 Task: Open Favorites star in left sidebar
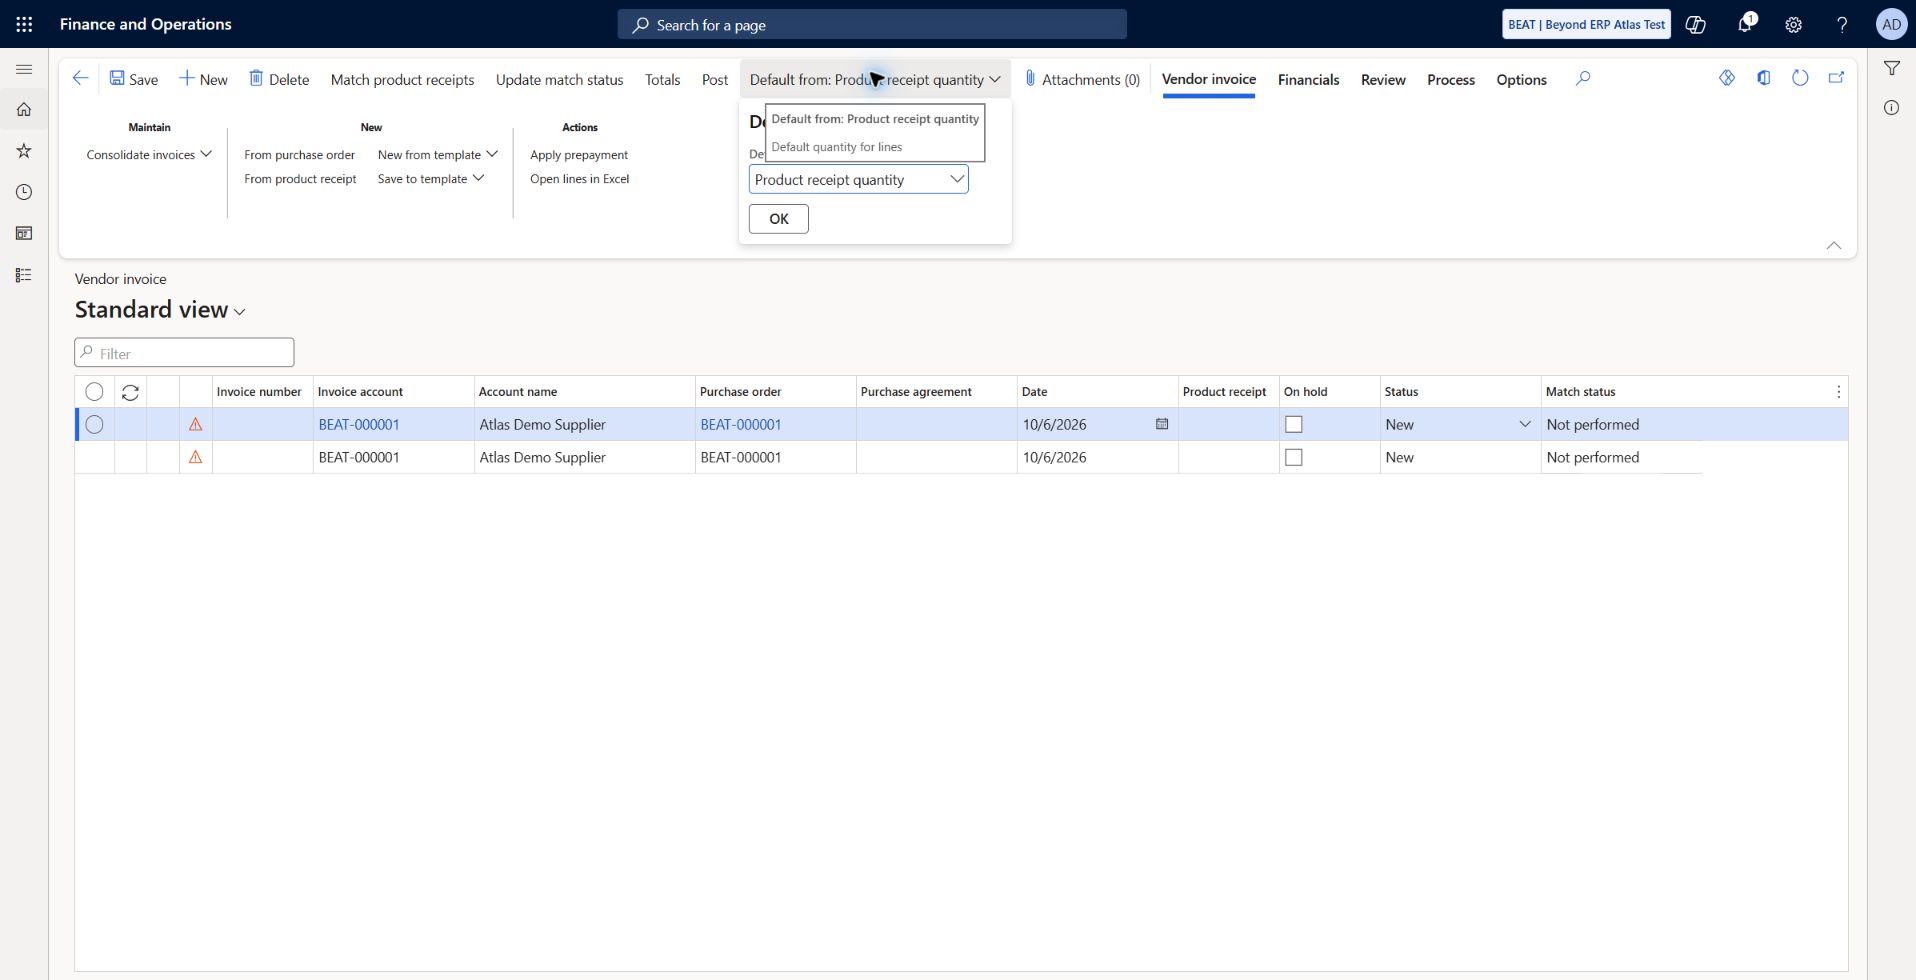(x=24, y=151)
